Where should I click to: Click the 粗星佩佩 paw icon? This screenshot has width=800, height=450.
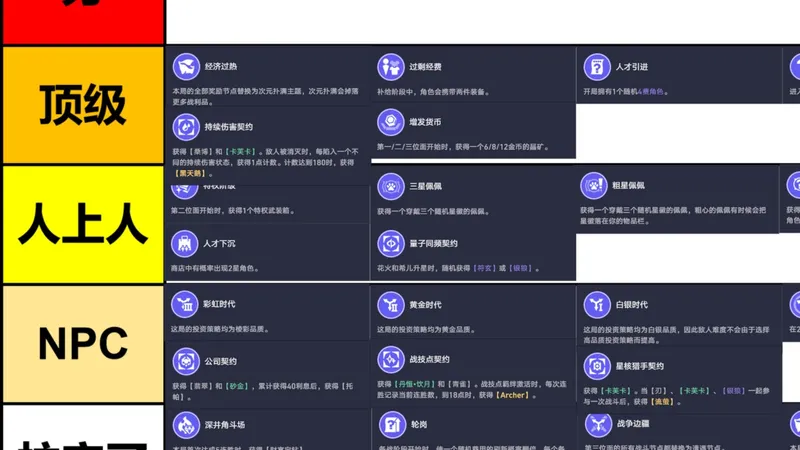(x=593, y=185)
